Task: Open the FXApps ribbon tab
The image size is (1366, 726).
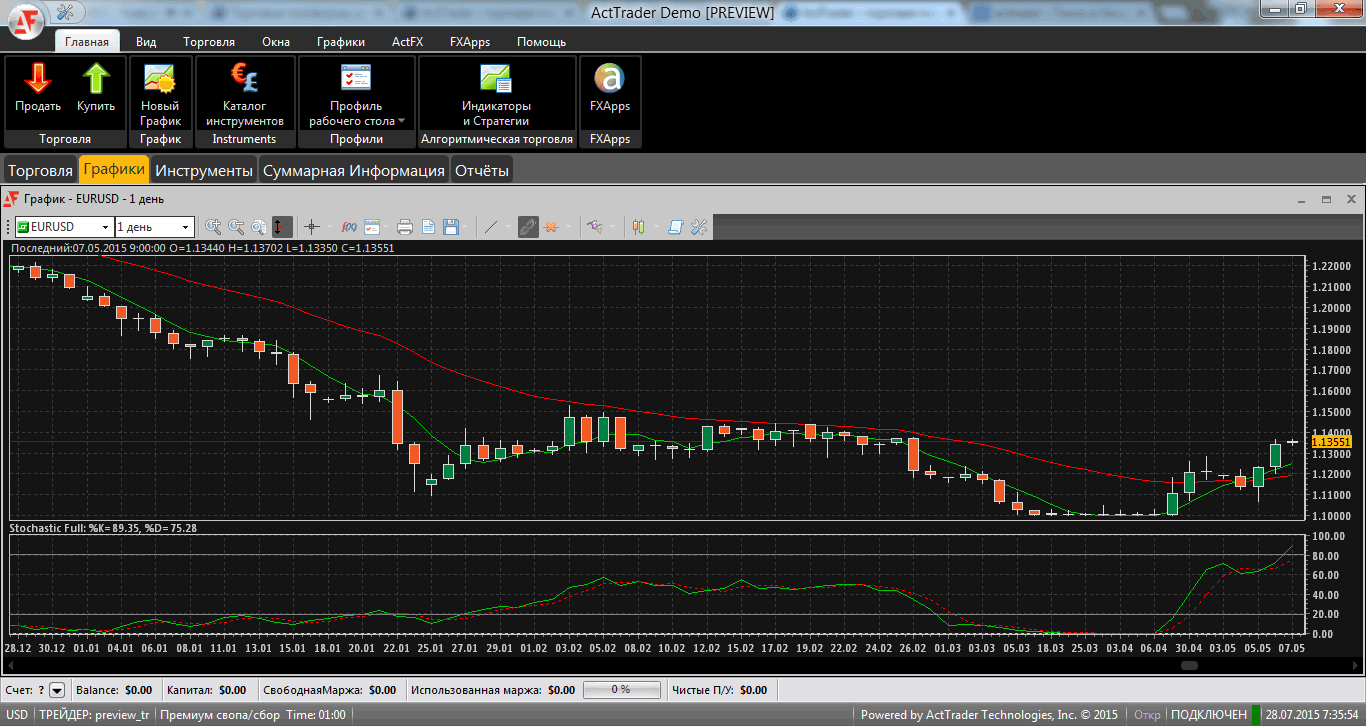Action: pyautogui.click(x=470, y=41)
